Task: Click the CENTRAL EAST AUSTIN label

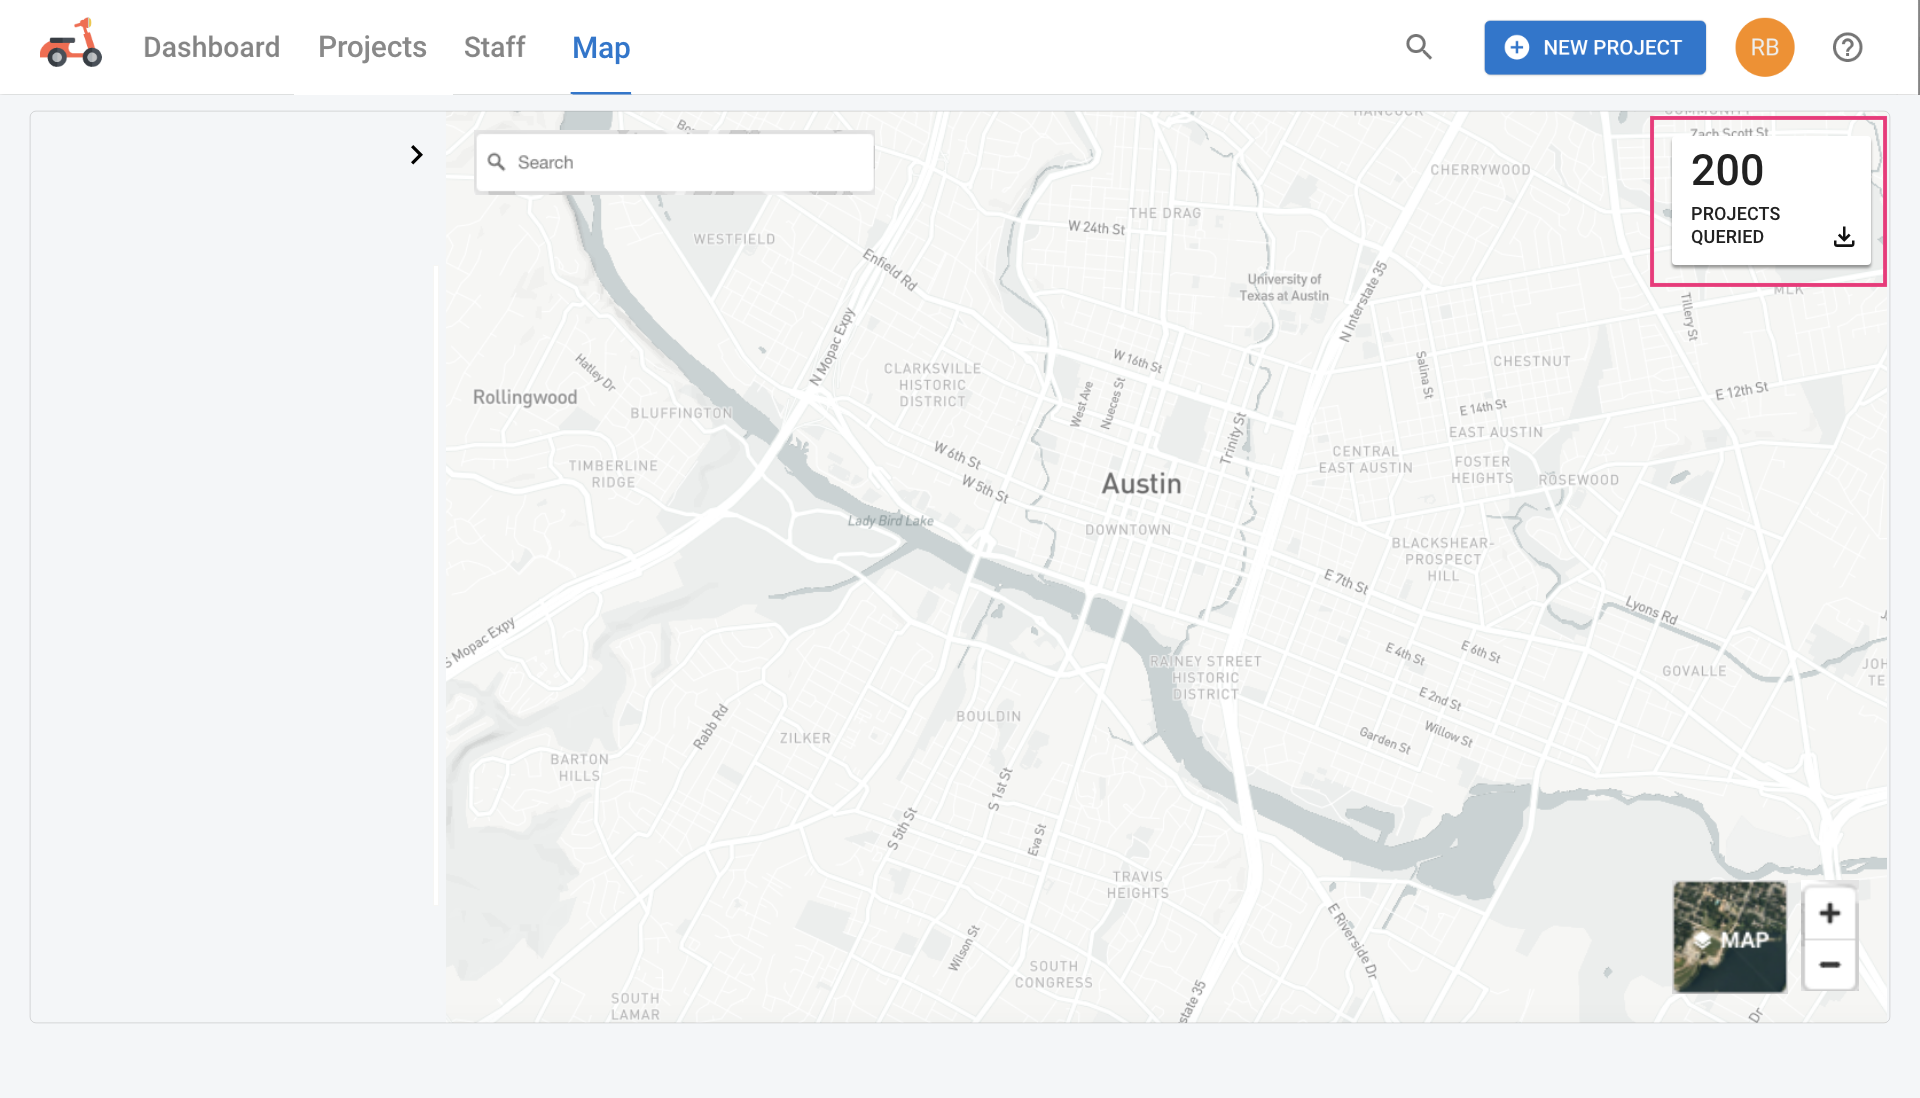Action: 1365,460
